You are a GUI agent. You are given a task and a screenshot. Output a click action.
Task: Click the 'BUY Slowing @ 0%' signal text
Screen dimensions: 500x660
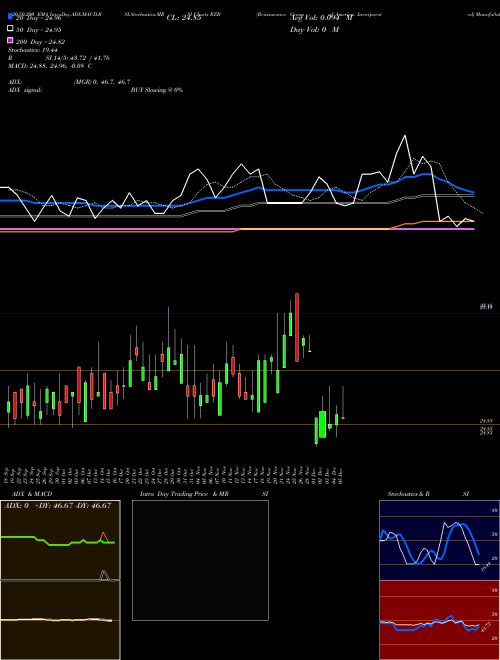(157, 90)
